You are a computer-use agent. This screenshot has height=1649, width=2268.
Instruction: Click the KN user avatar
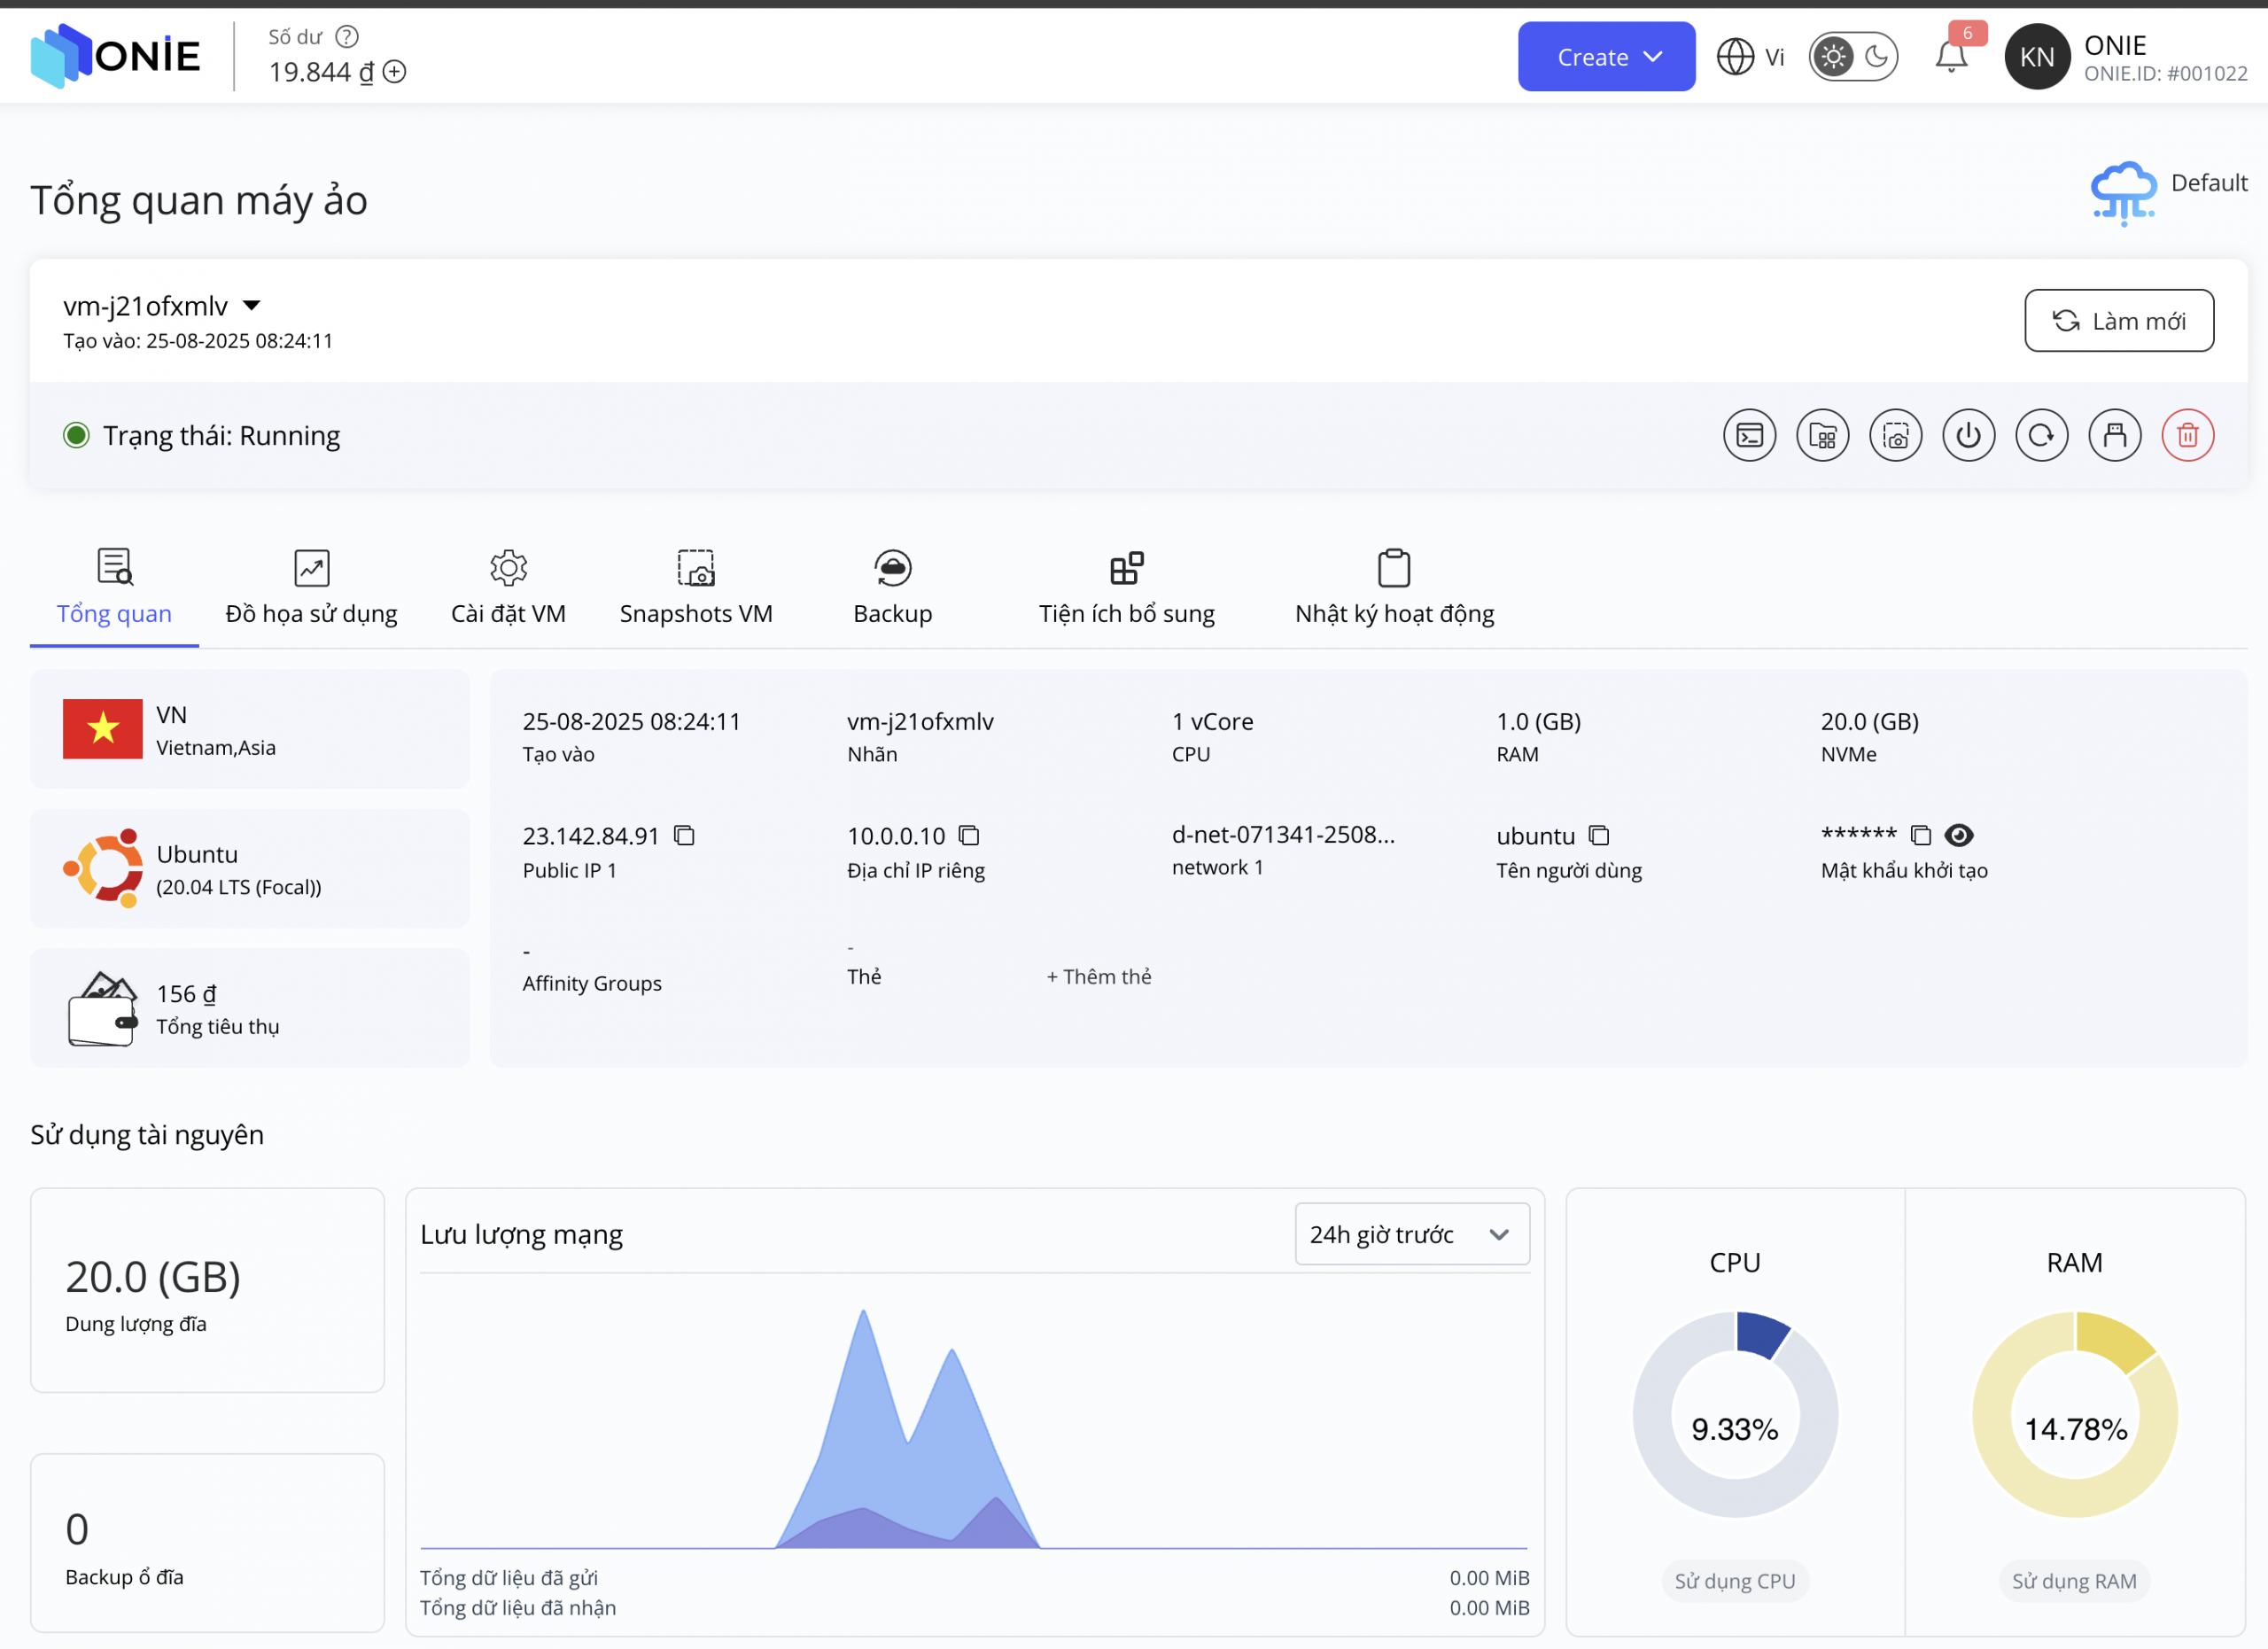(x=2037, y=57)
